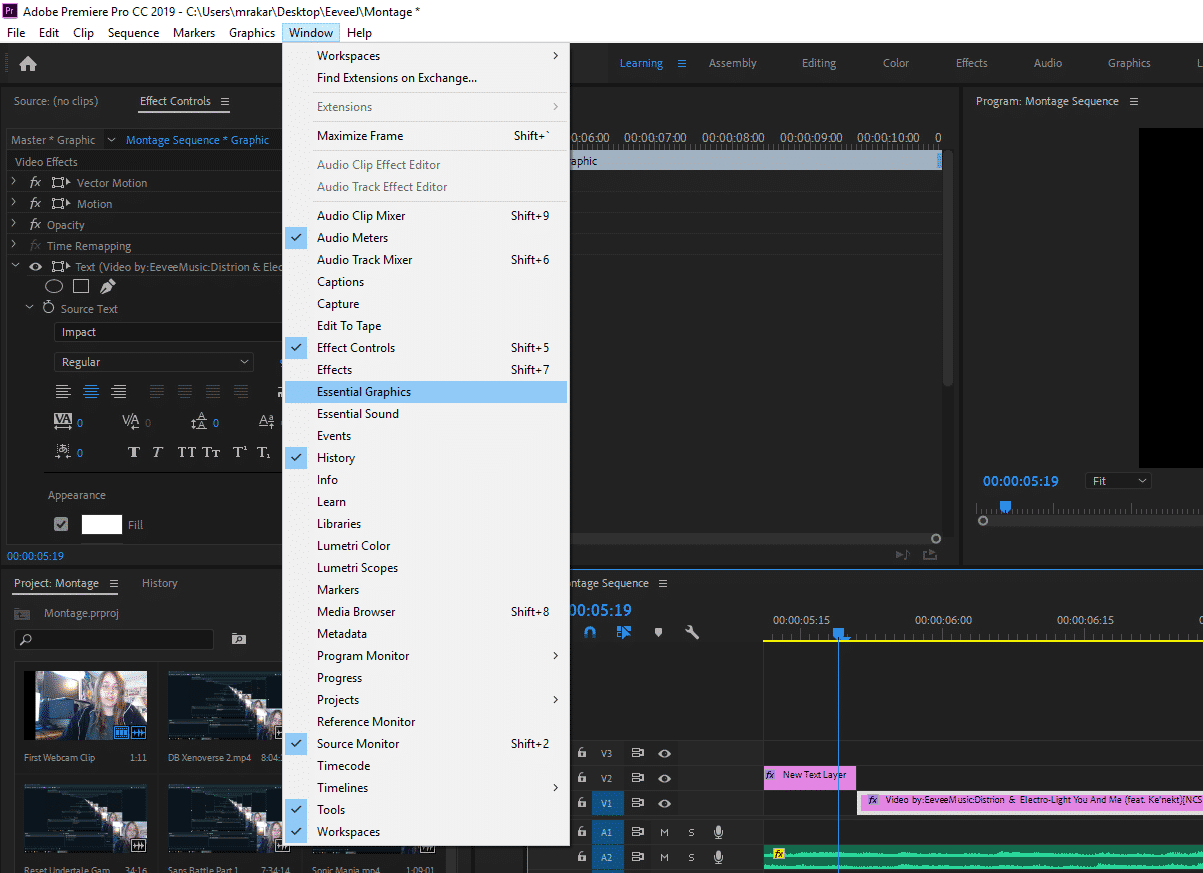Open the Regular font style dropdown
Viewport: 1203px width, 873px height.
153,361
